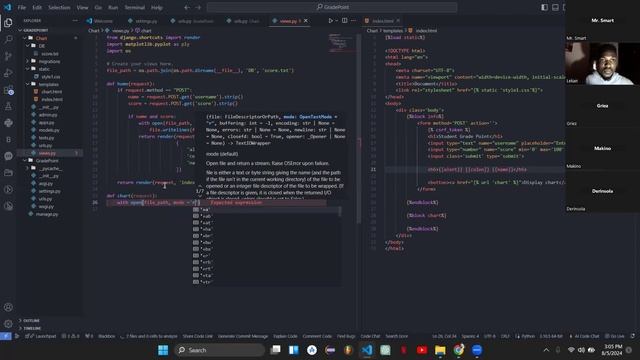
Task: Open the Accounts menu in activity bar
Action: point(8,307)
